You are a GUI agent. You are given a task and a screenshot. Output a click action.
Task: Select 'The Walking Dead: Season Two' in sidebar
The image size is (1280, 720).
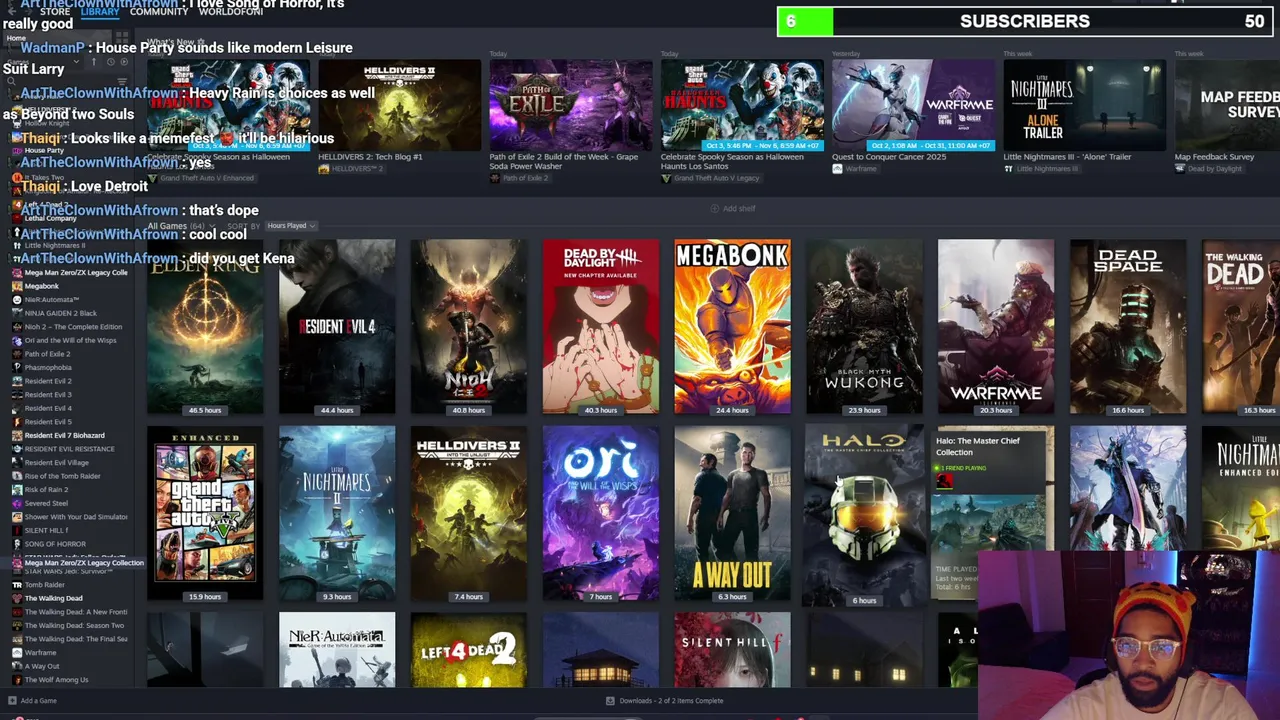point(74,626)
